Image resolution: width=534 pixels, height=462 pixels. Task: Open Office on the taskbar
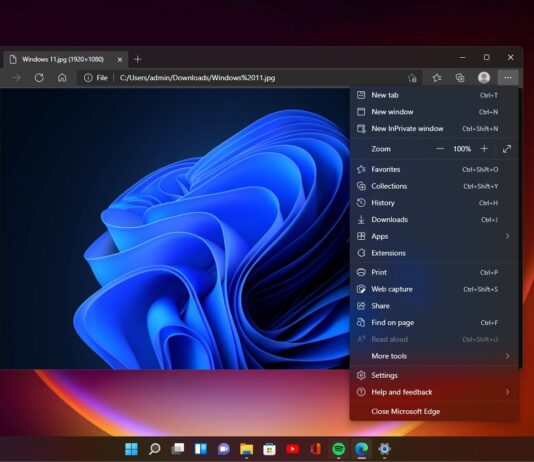coord(315,449)
